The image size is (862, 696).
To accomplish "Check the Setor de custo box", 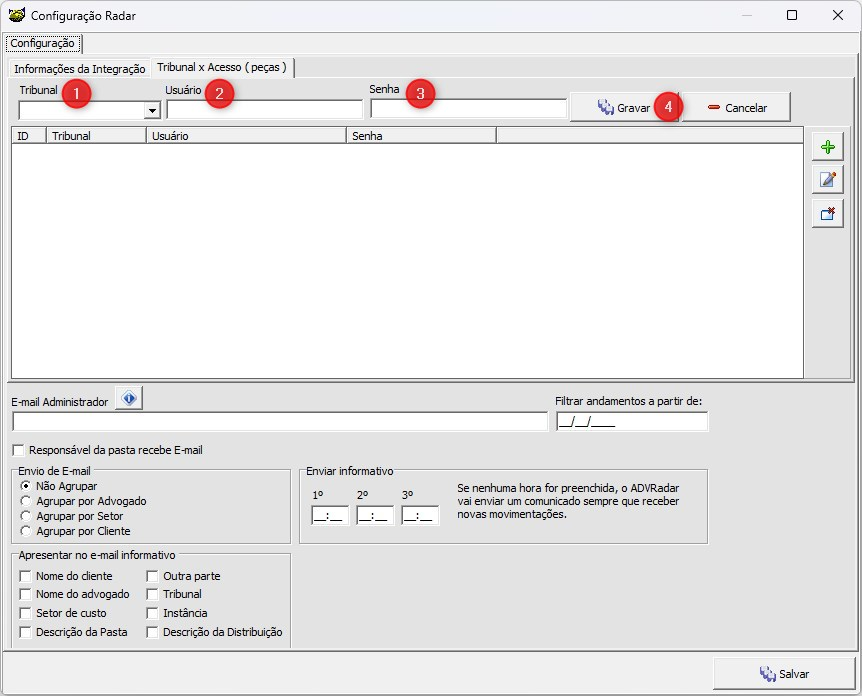I will [x=25, y=613].
